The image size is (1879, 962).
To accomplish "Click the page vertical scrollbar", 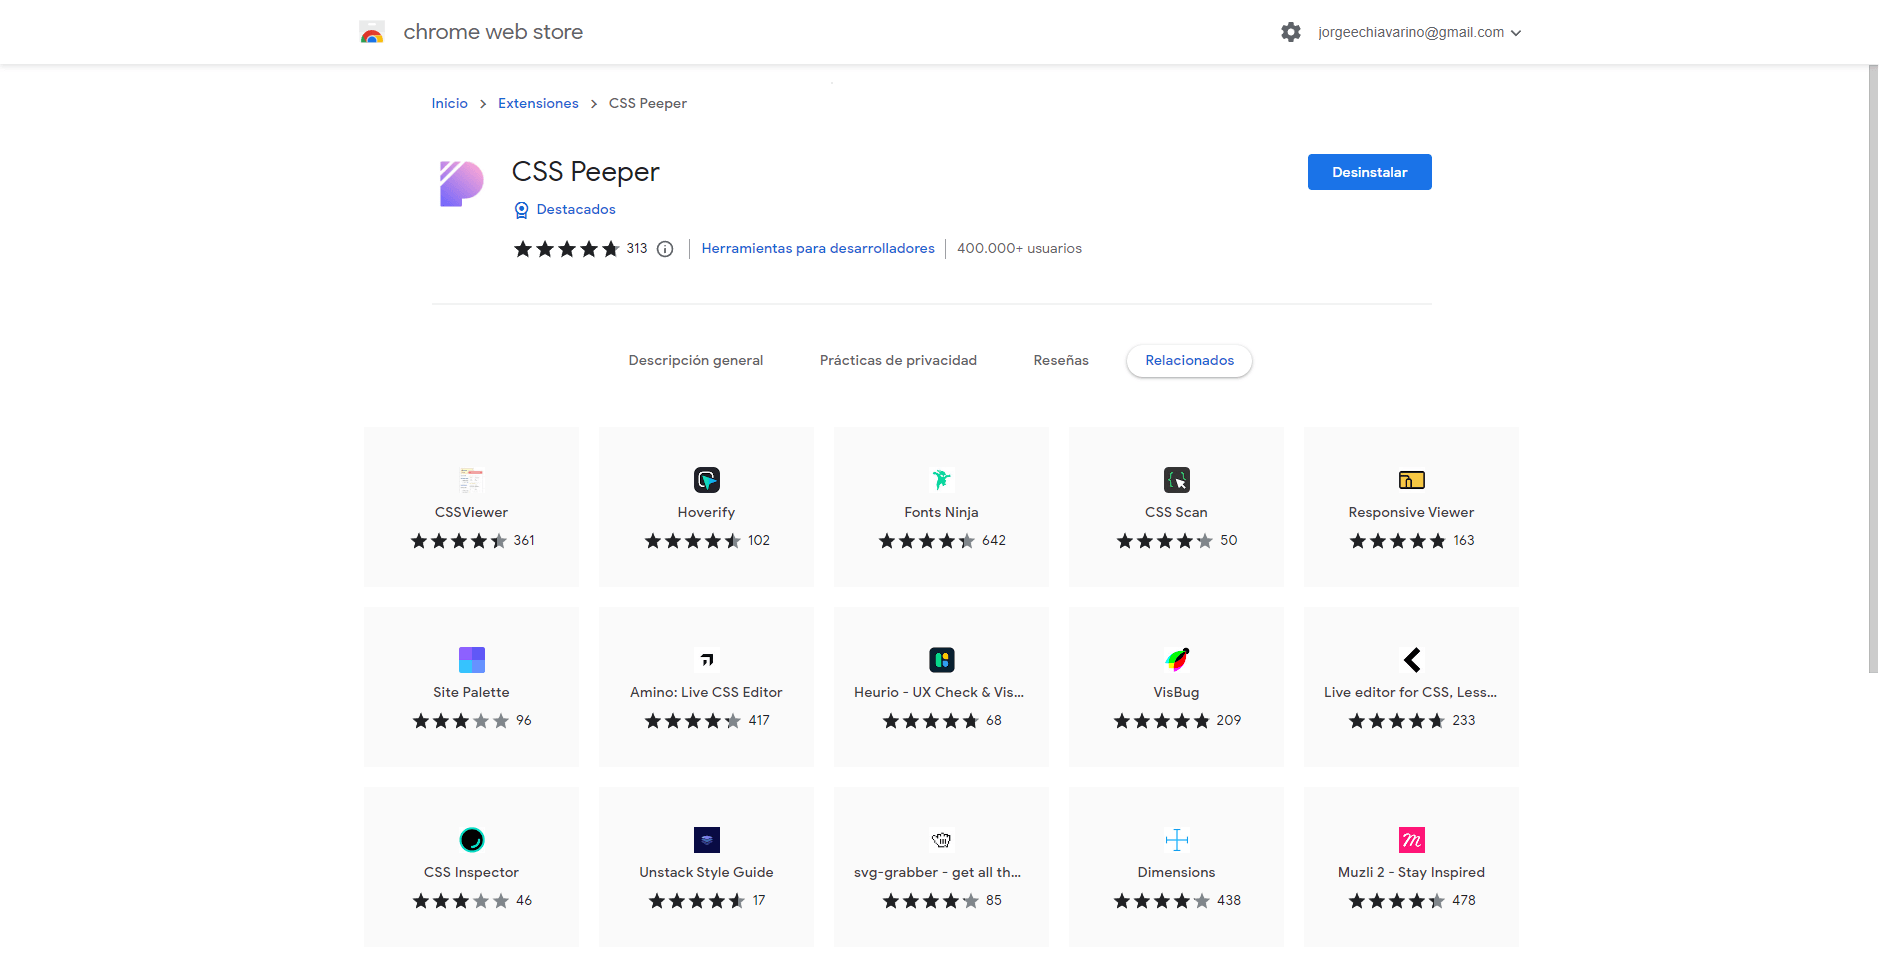I will [1873, 370].
